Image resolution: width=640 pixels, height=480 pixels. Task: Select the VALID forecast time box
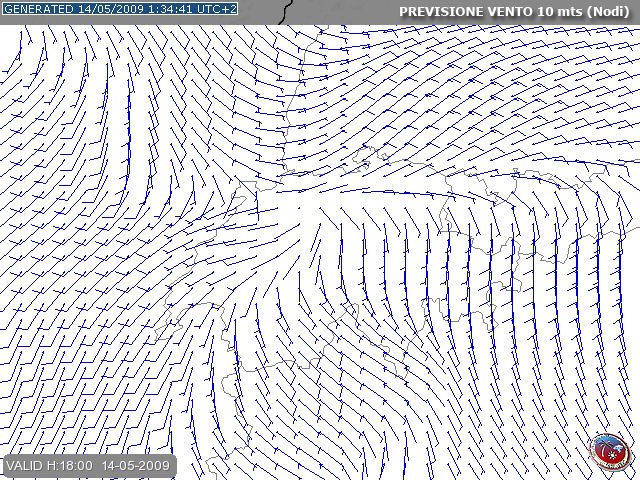point(90,466)
